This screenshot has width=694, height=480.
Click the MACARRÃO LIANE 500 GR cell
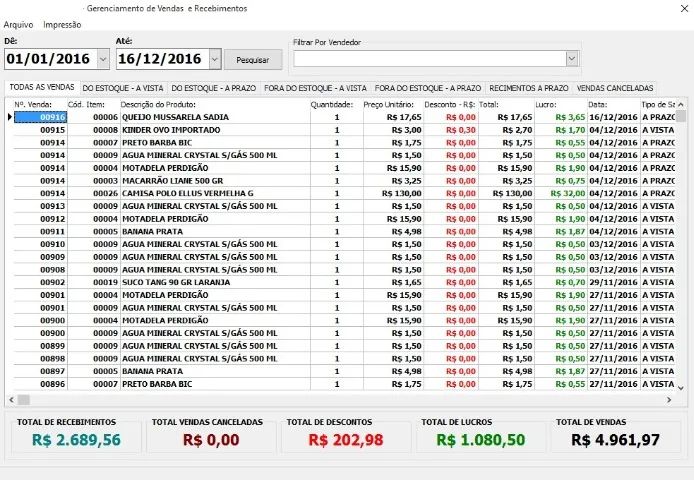coord(215,181)
